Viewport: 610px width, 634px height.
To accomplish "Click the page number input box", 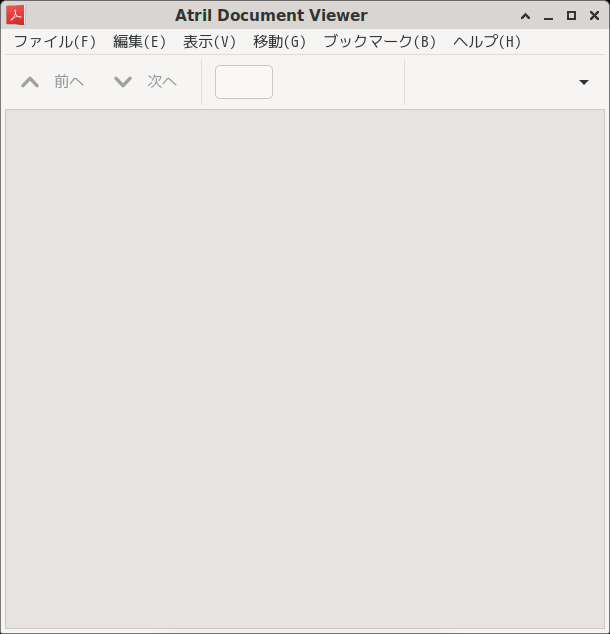I will (244, 82).
